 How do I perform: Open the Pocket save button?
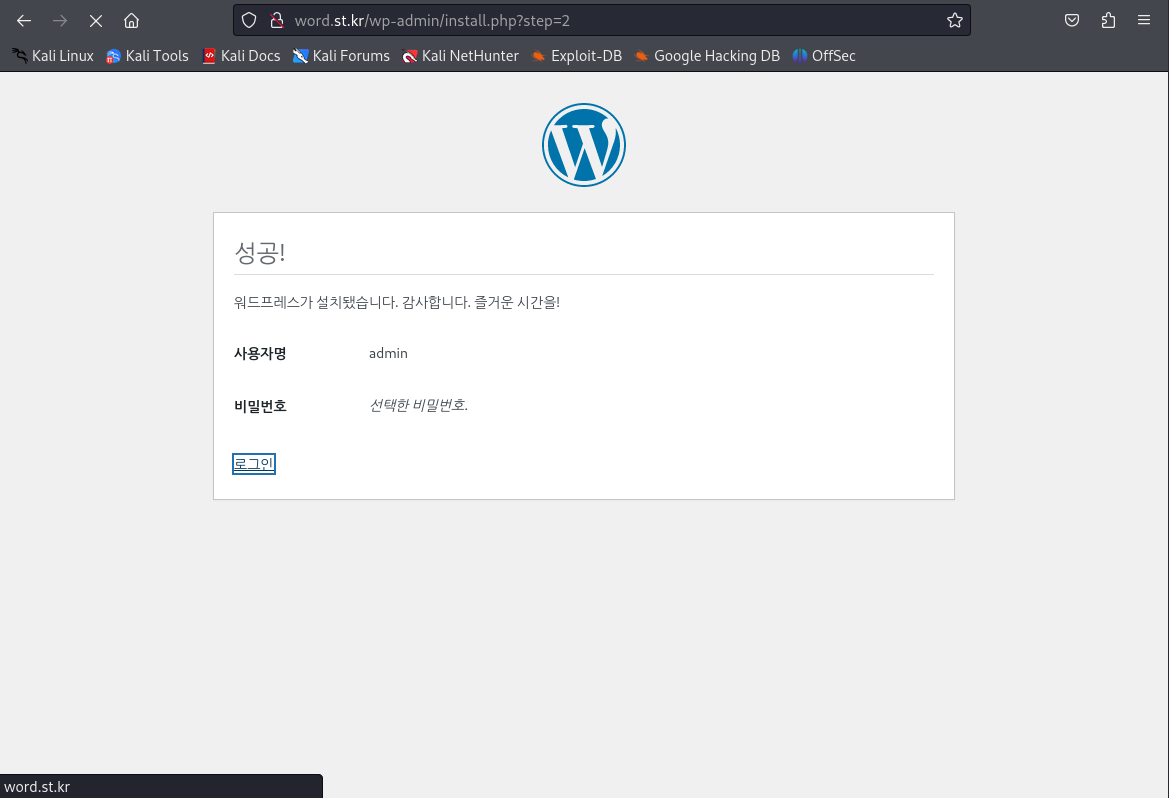tap(1071, 21)
